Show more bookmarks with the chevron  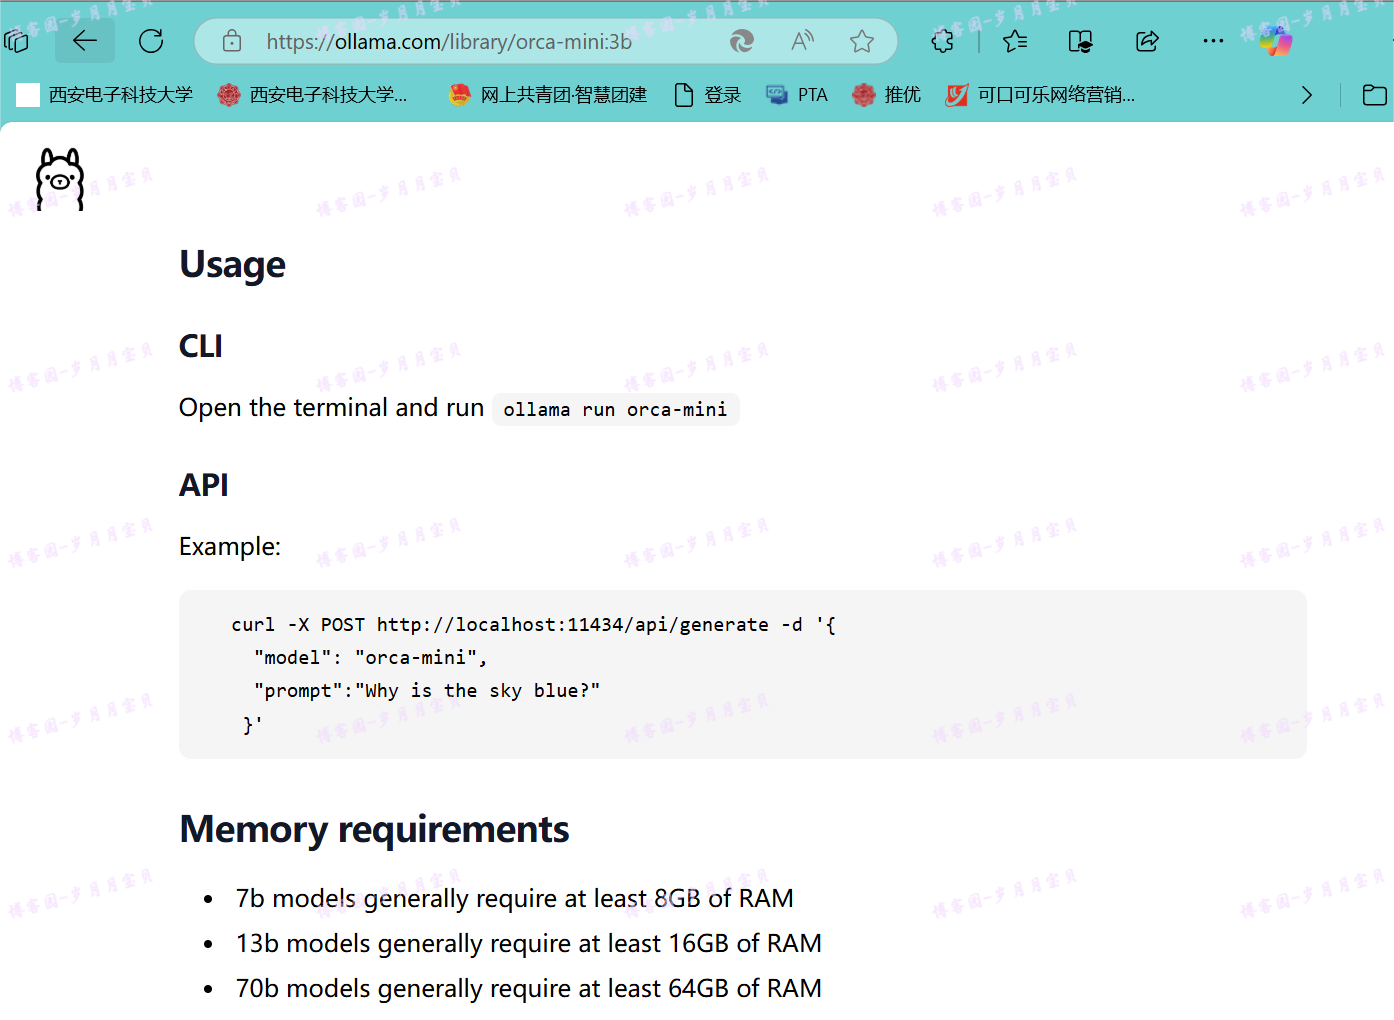1307,95
